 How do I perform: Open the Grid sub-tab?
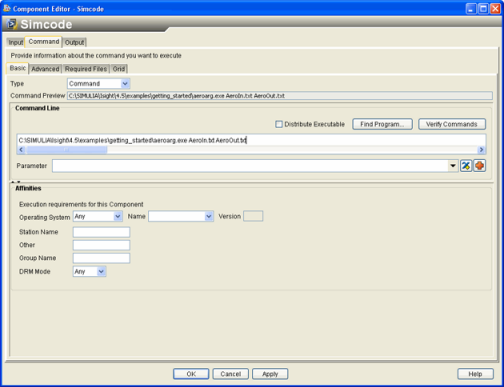[119, 69]
